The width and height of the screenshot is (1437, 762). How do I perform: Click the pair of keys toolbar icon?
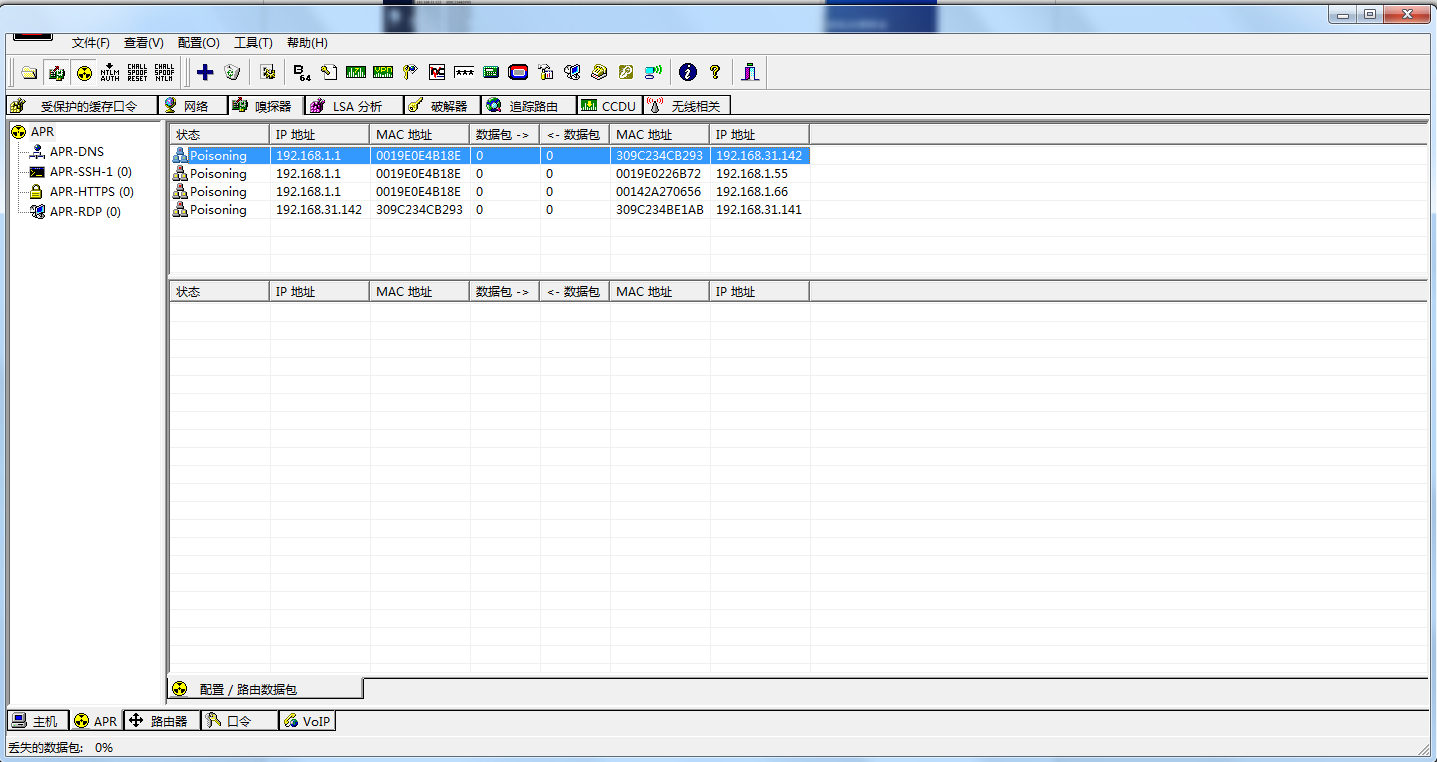[410, 72]
